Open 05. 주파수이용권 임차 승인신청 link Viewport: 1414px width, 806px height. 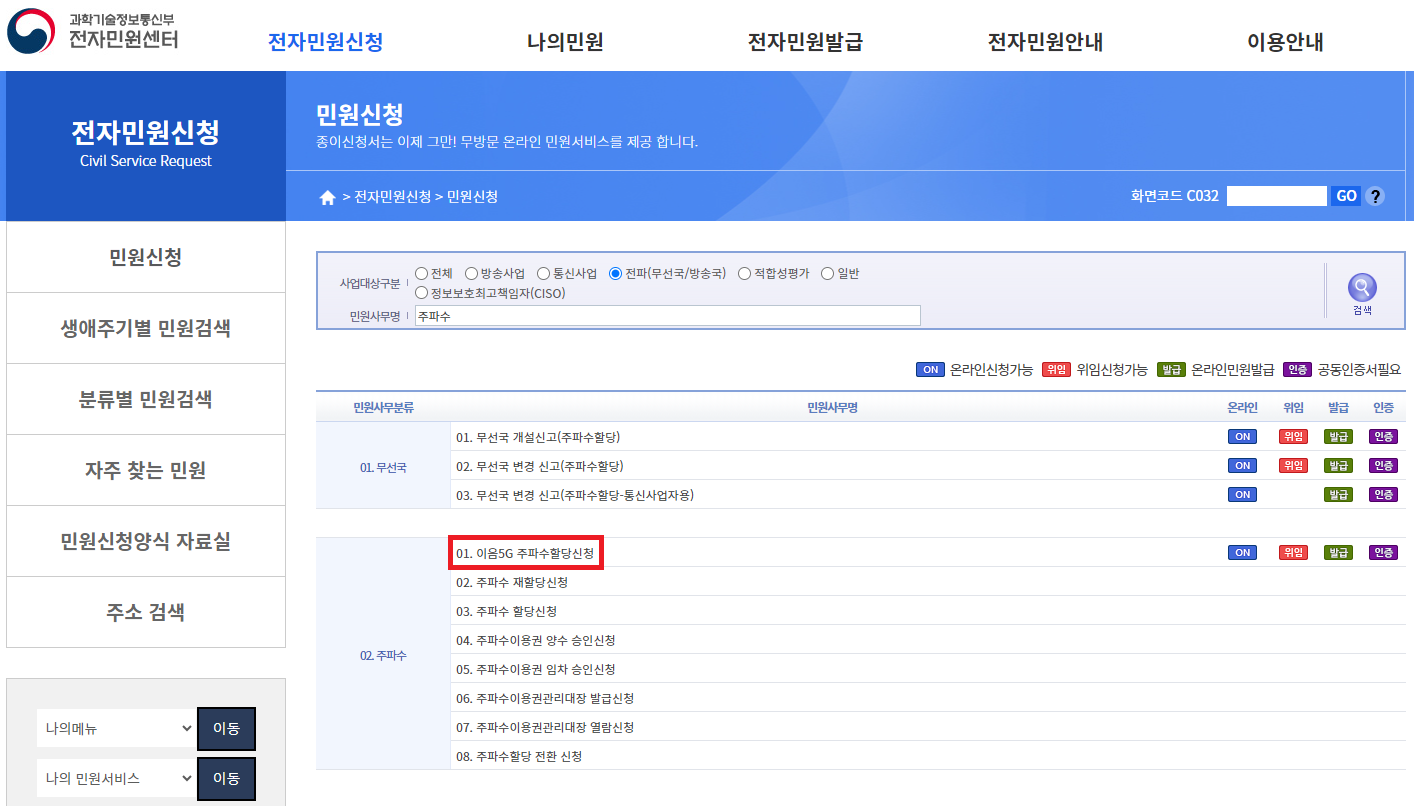[535, 669]
